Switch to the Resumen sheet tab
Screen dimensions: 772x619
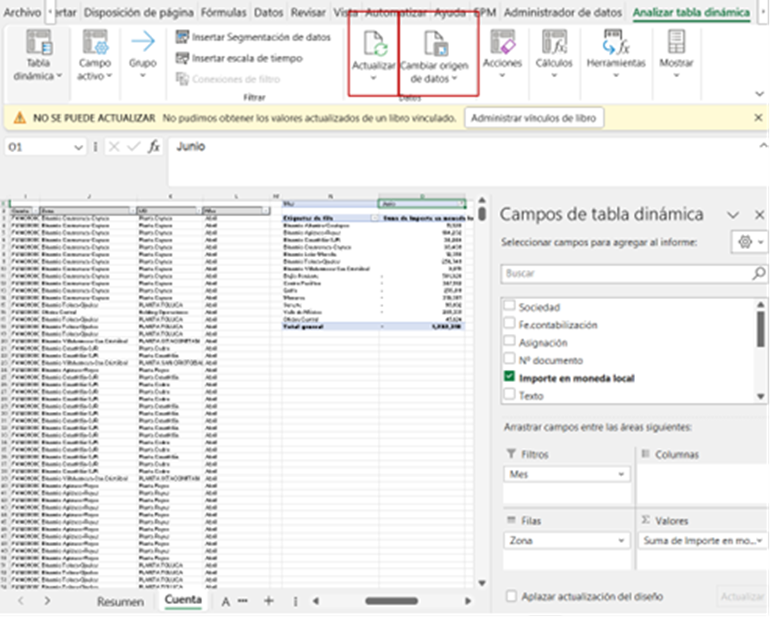pos(120,601)
